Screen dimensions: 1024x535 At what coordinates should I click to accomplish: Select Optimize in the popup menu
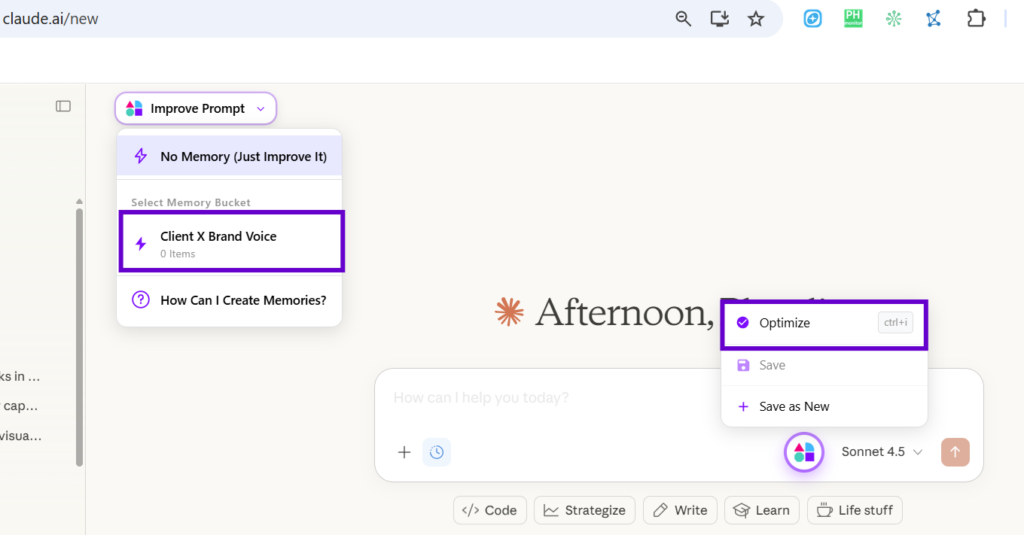pyautogui.click(x=824, y=323)
